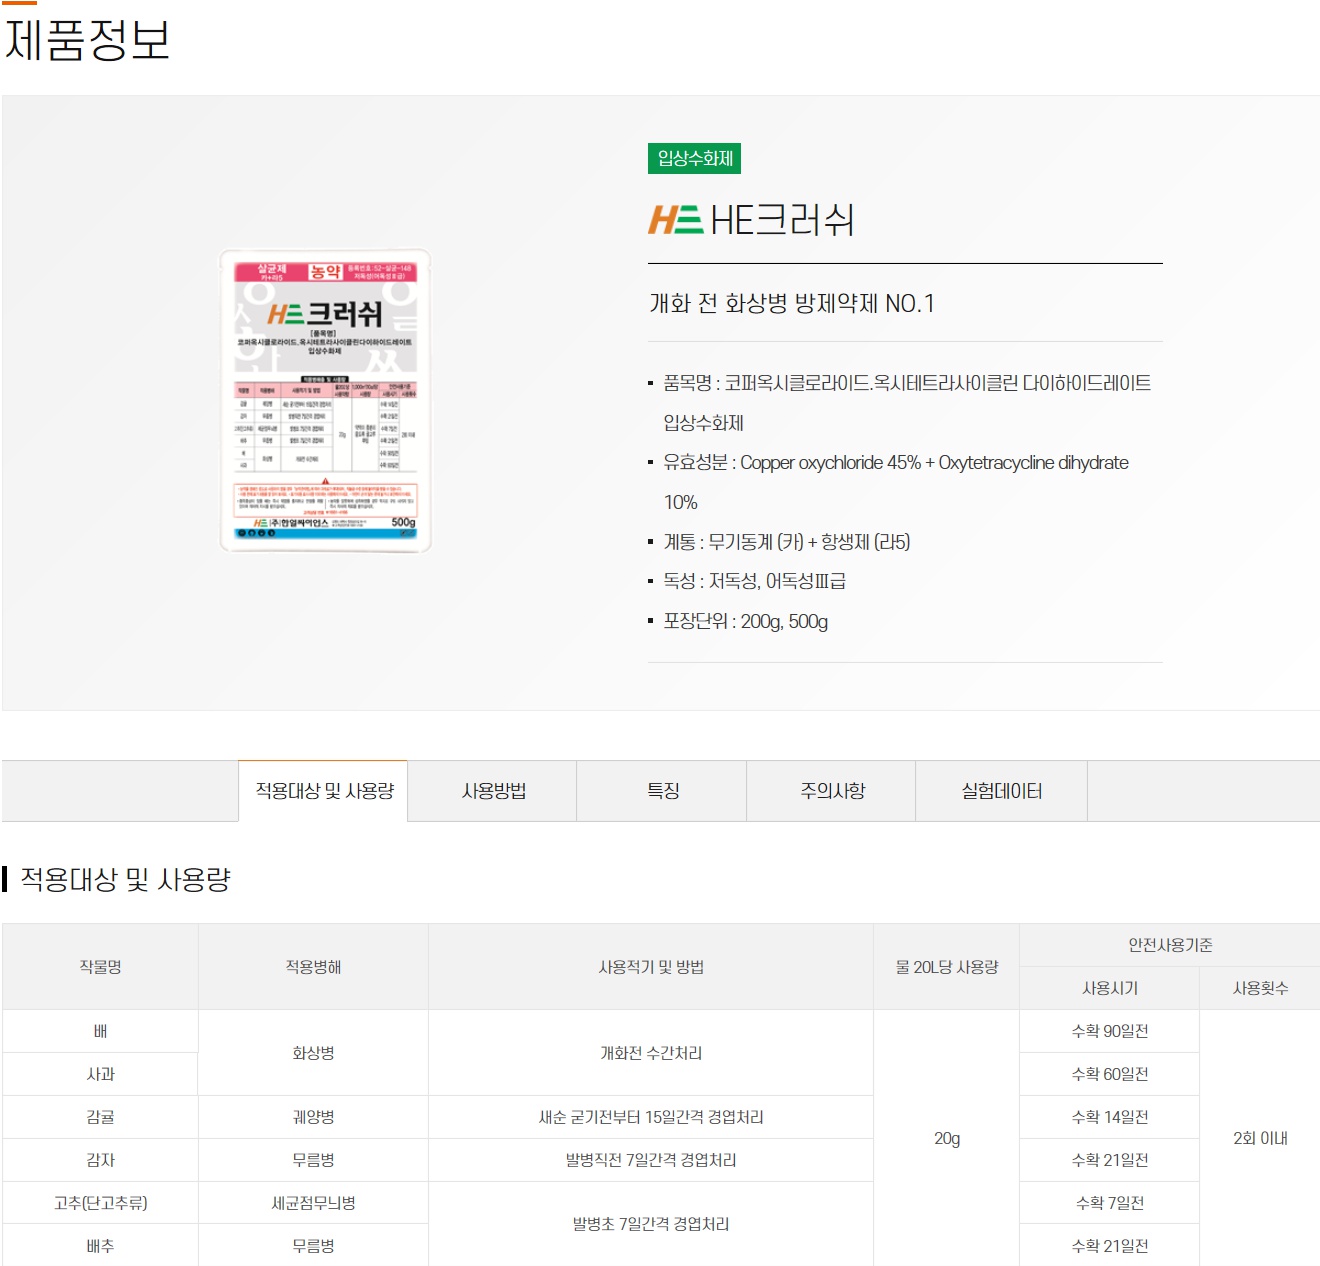Select the 특징 tab

[662, 791]
